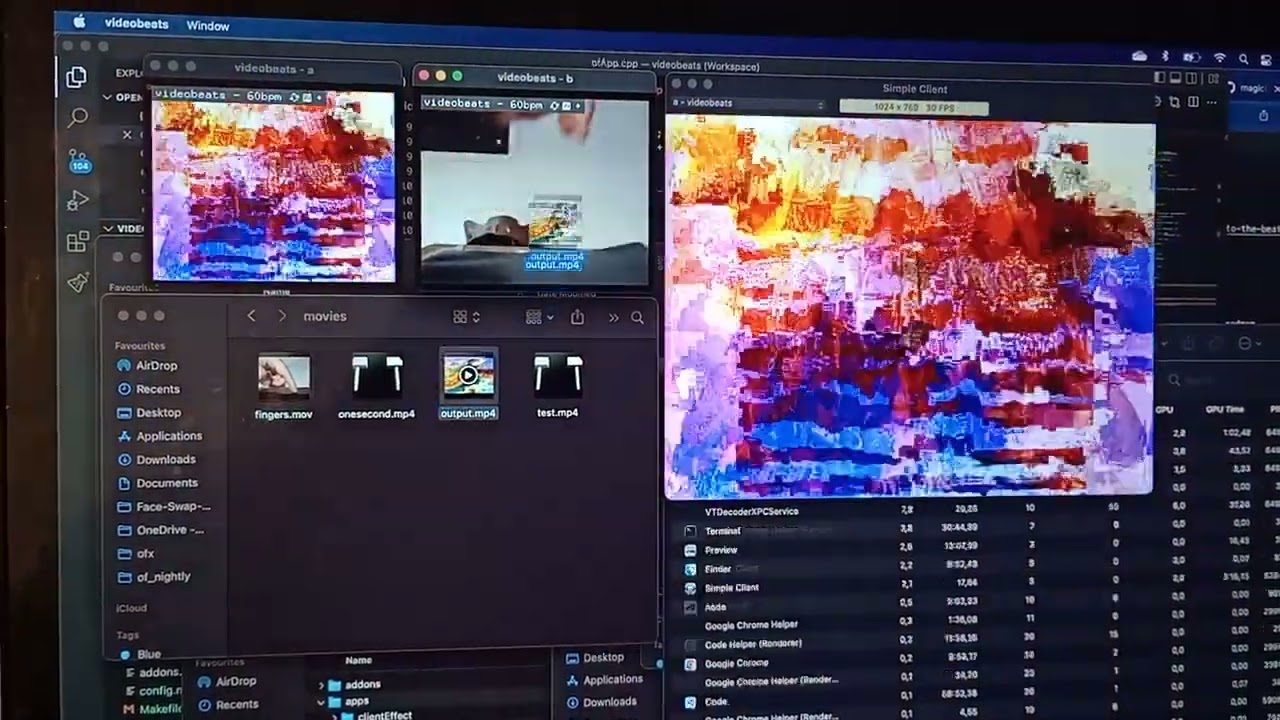The height and width of the screenshot is (720, 1280).
Task: Toggle VS Code primary sidebar layout icon
Action: point(1160,77)
